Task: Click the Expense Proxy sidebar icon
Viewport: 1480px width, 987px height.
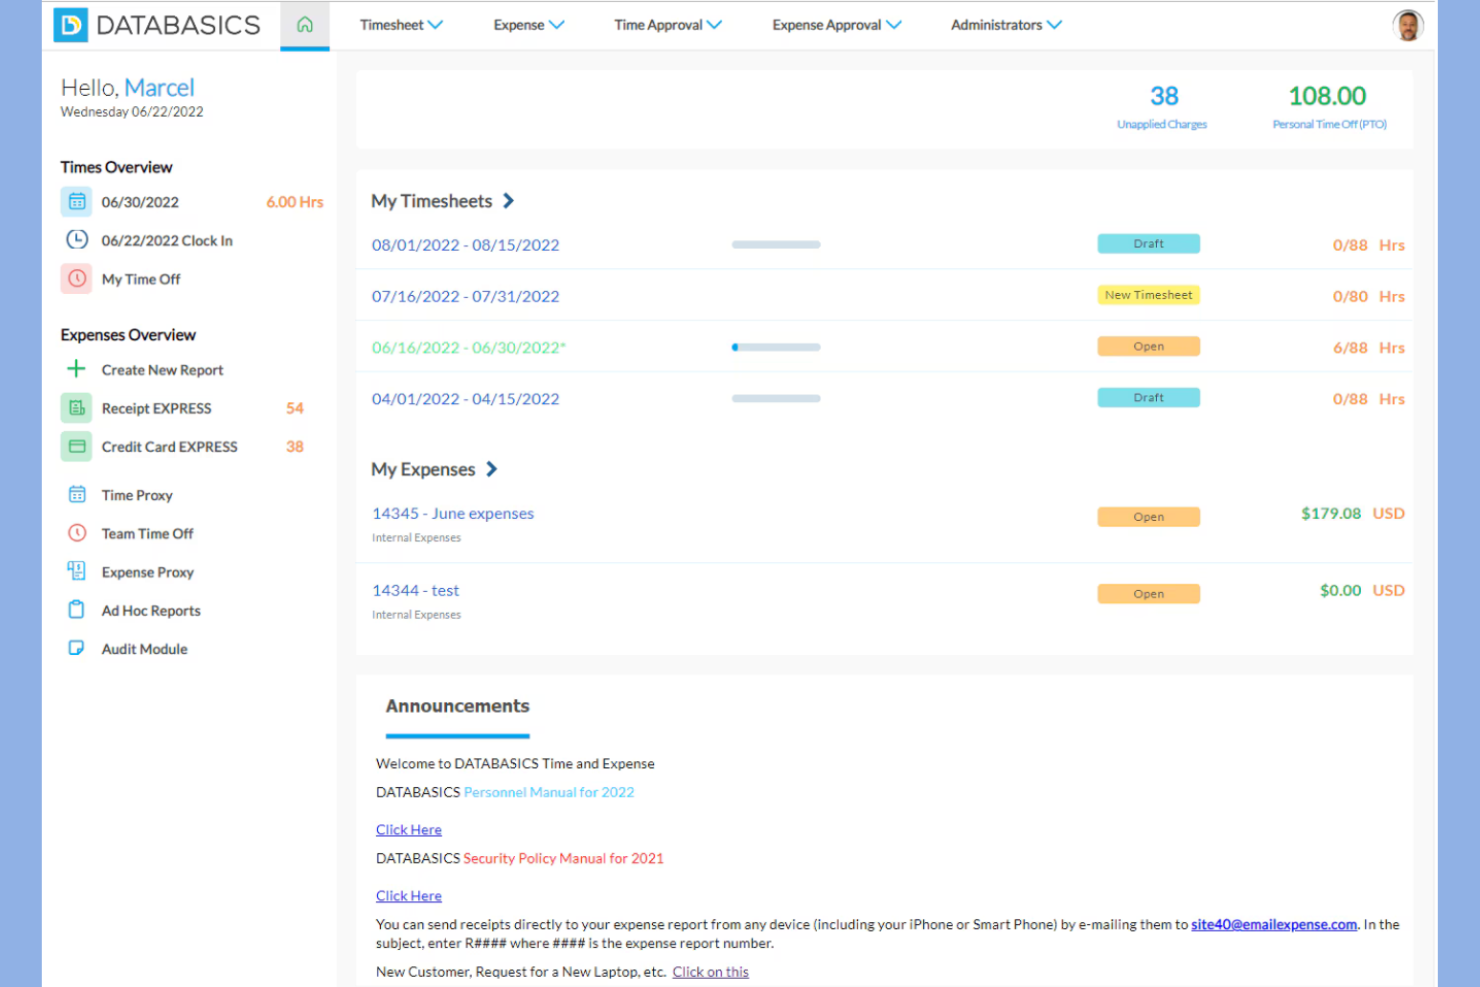Action: coord(76,571)
